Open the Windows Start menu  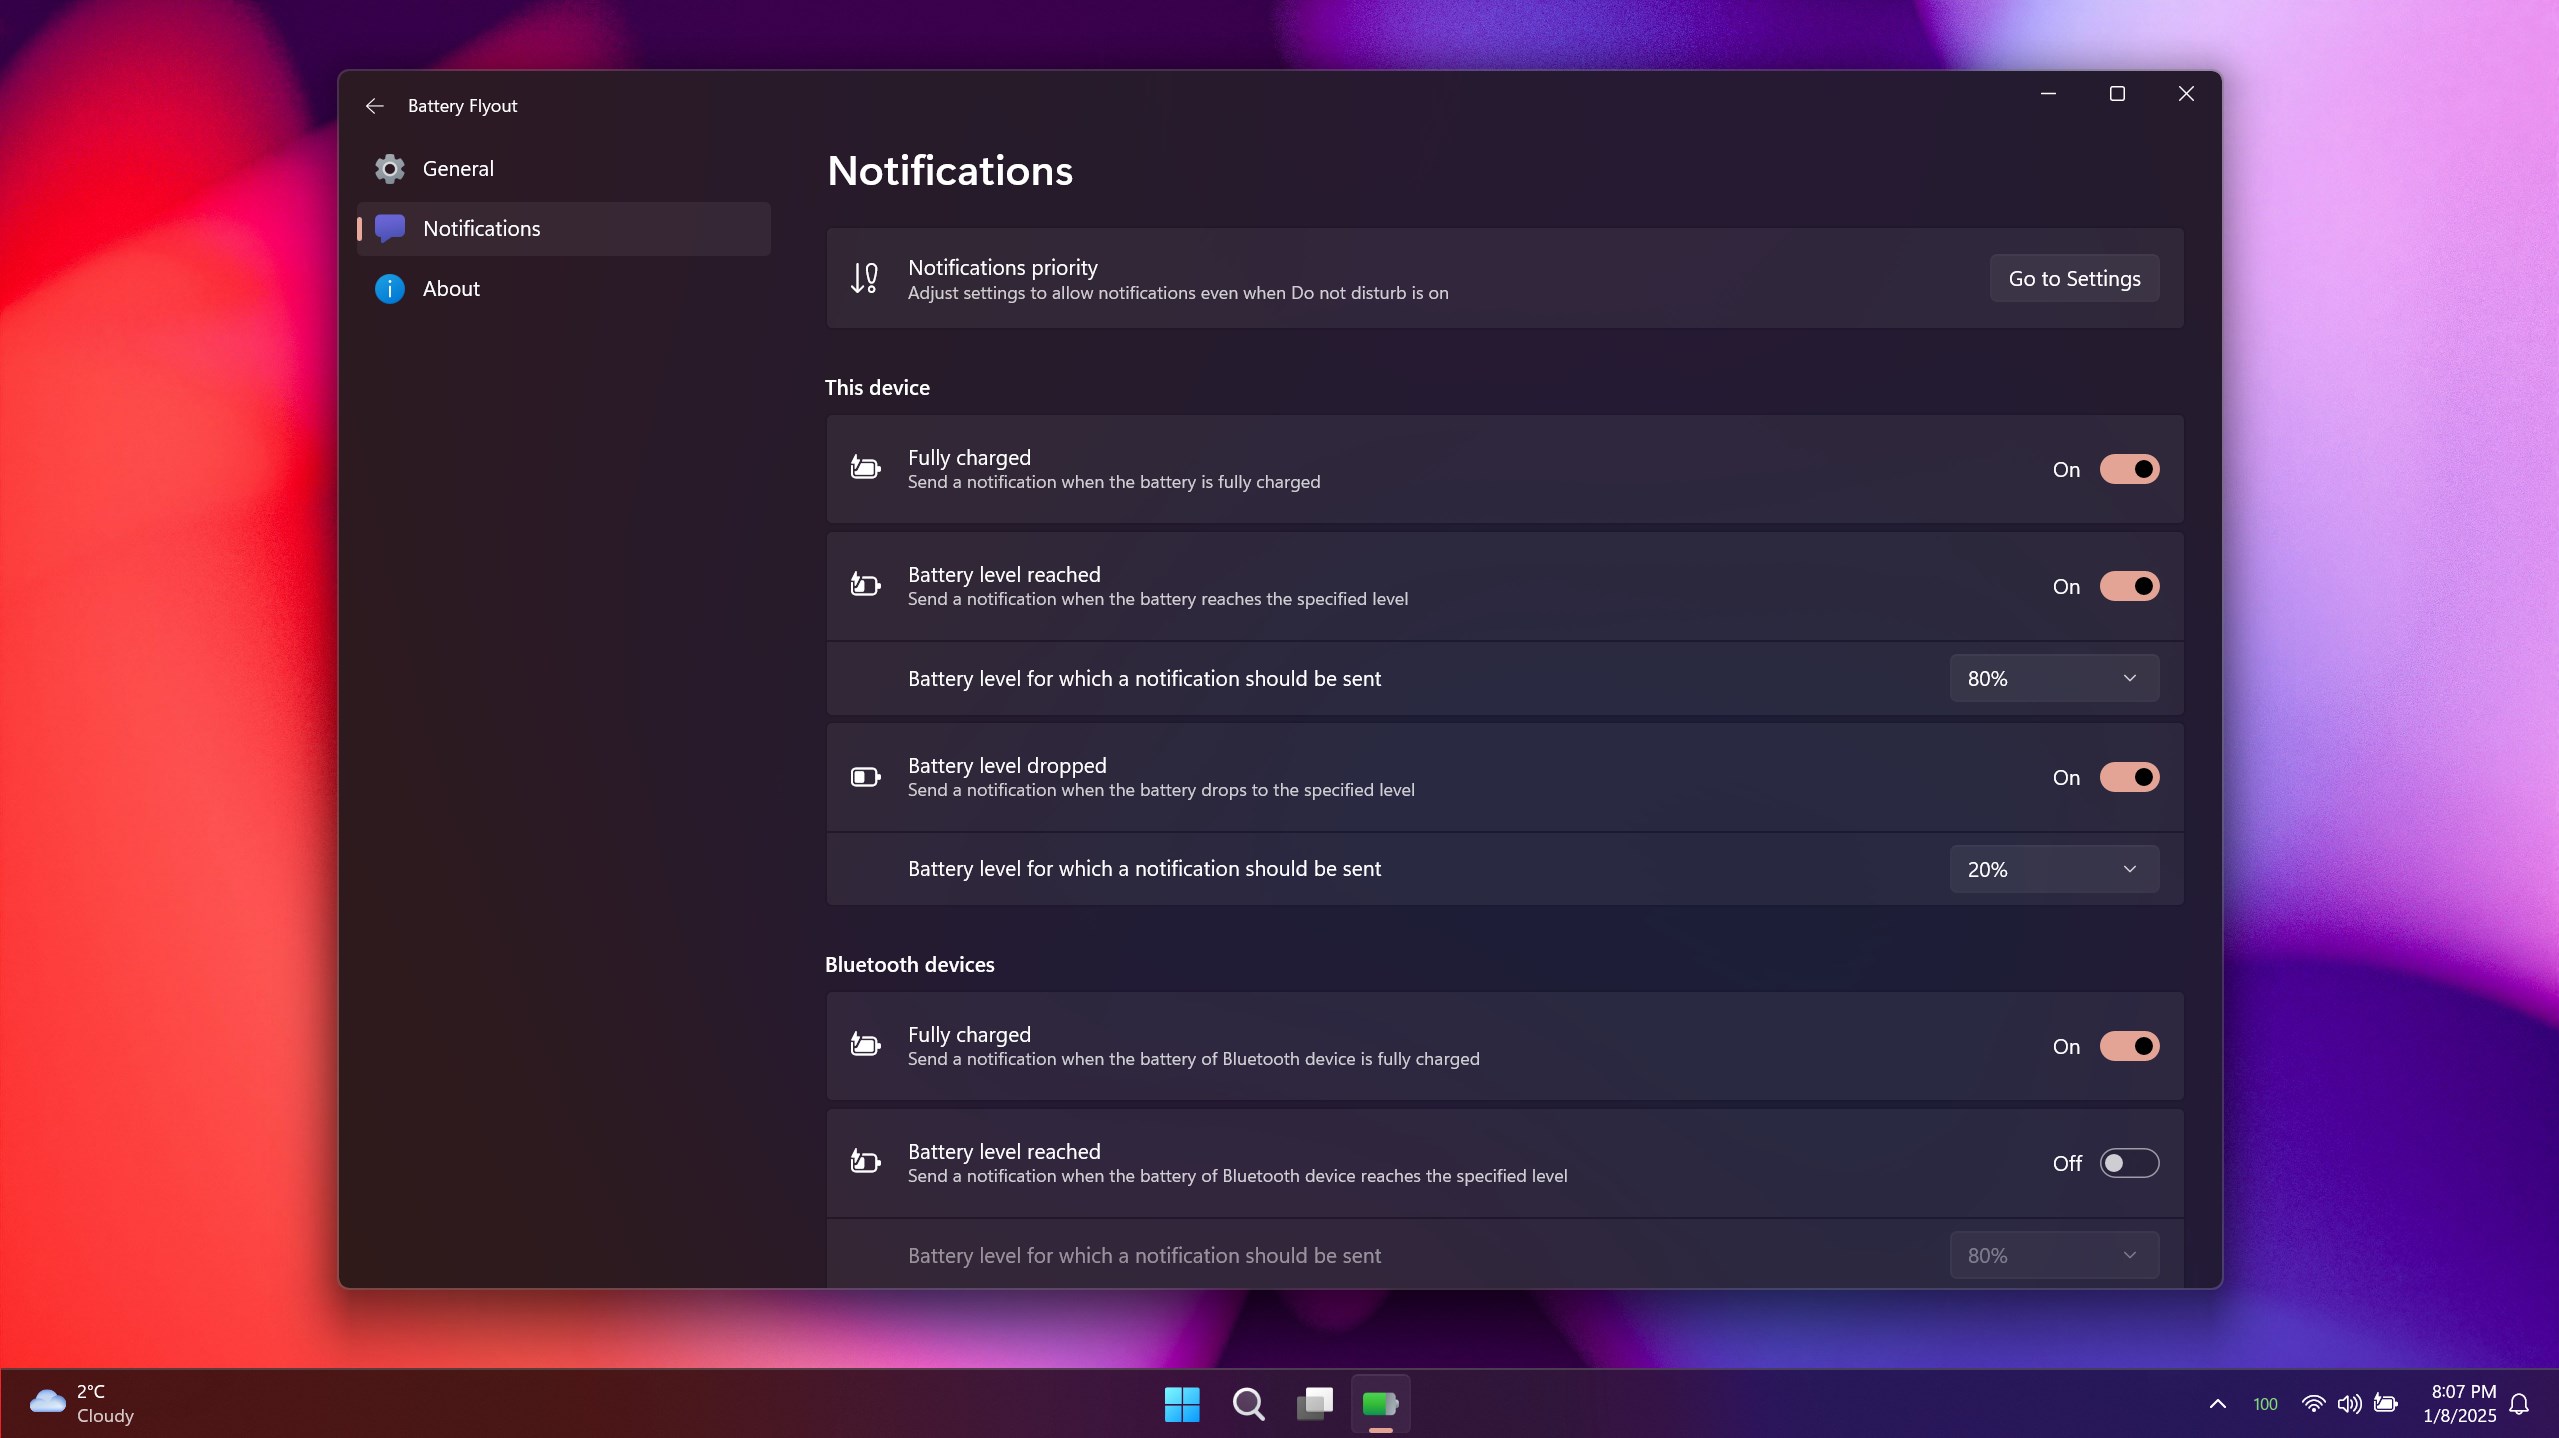[1182, 1404]
